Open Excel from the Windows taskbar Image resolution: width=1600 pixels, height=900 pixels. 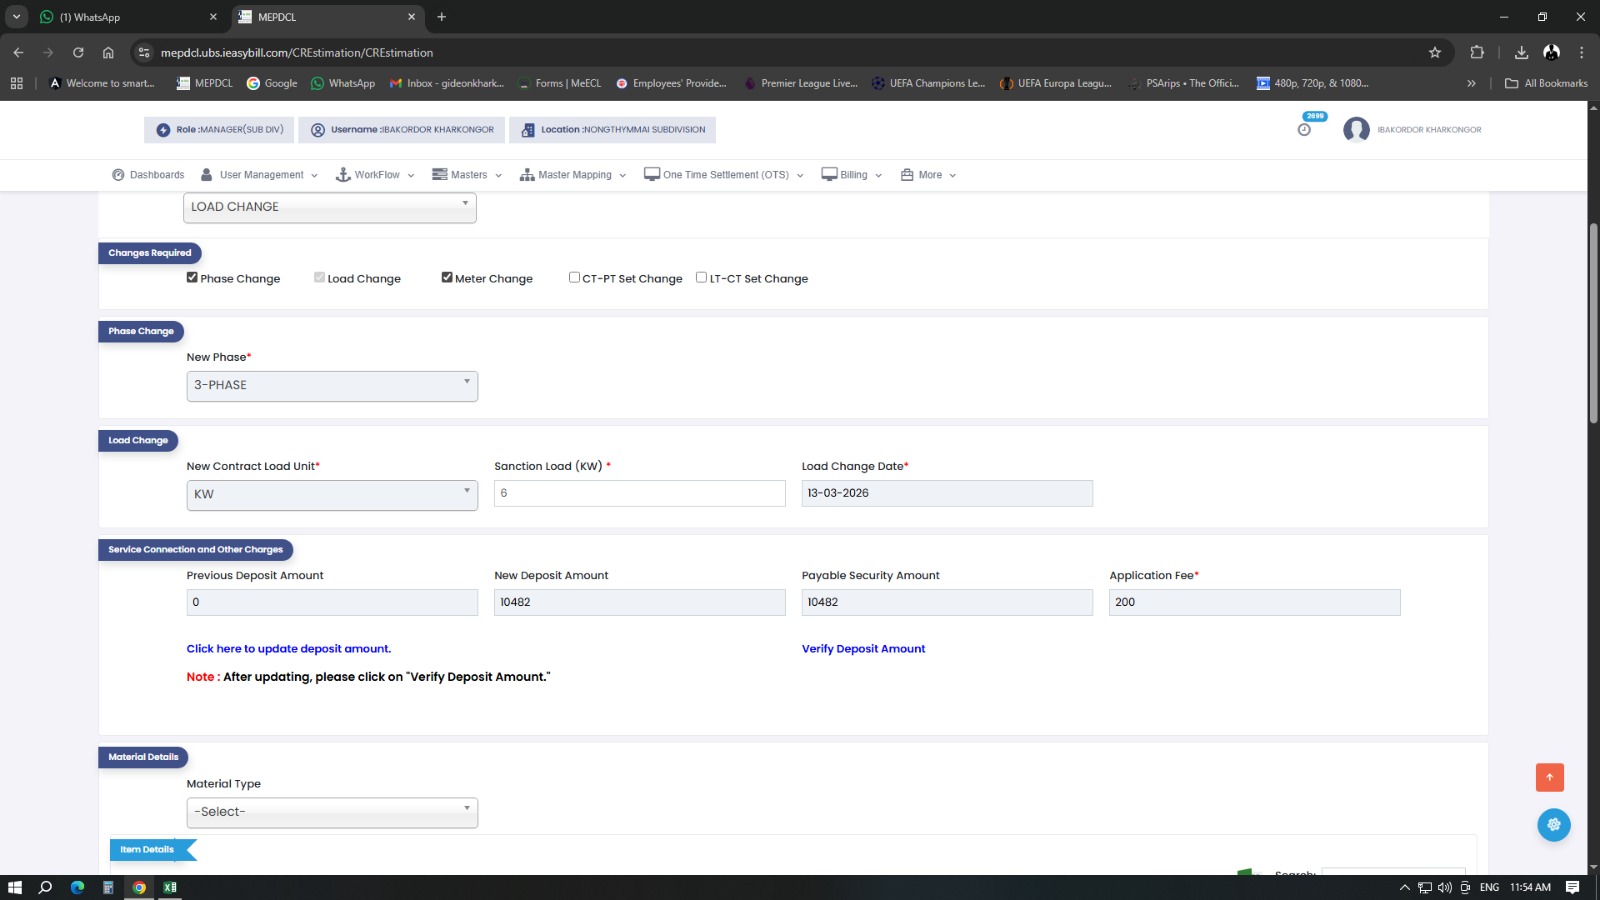tap(170, 887)
